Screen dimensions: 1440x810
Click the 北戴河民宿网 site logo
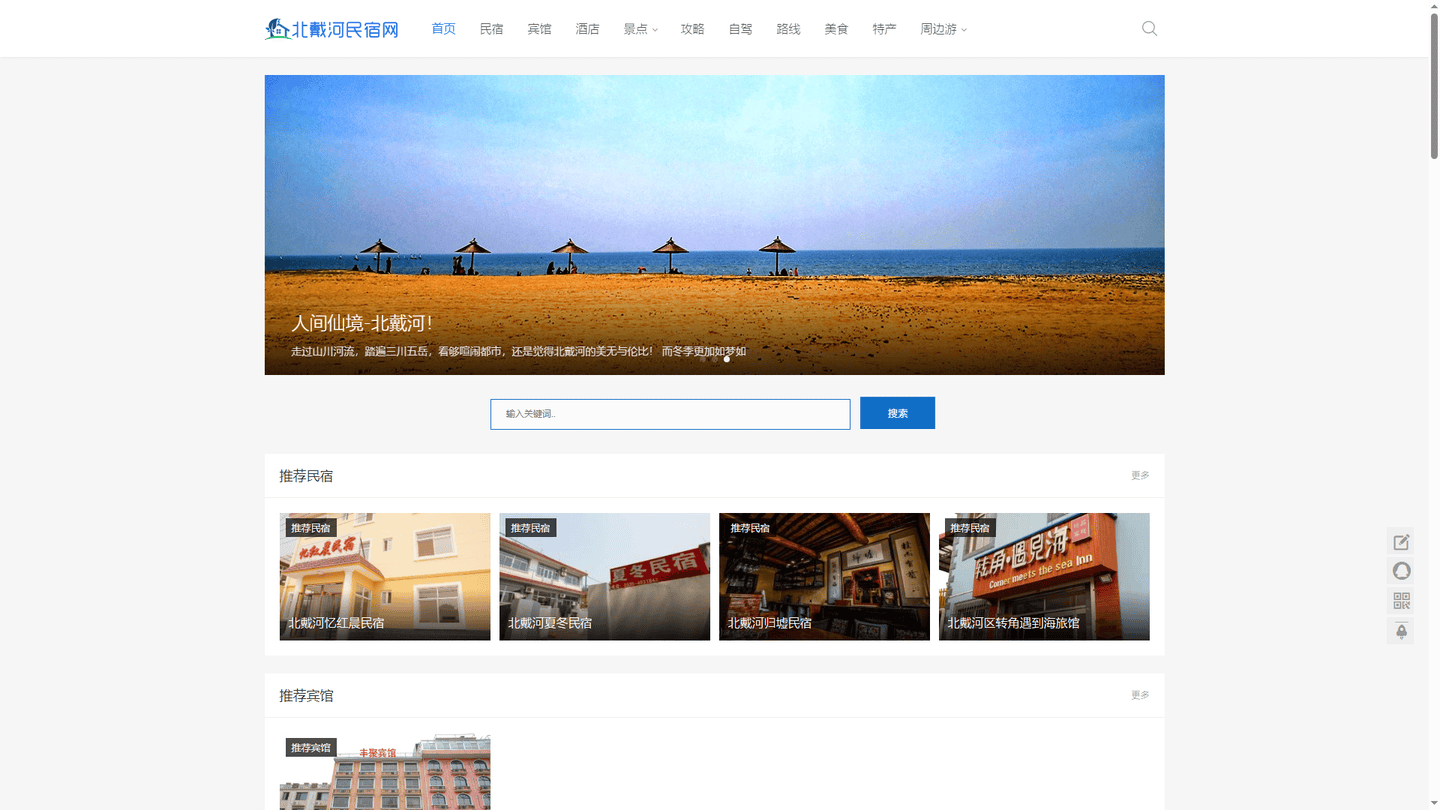coord(332,29)
